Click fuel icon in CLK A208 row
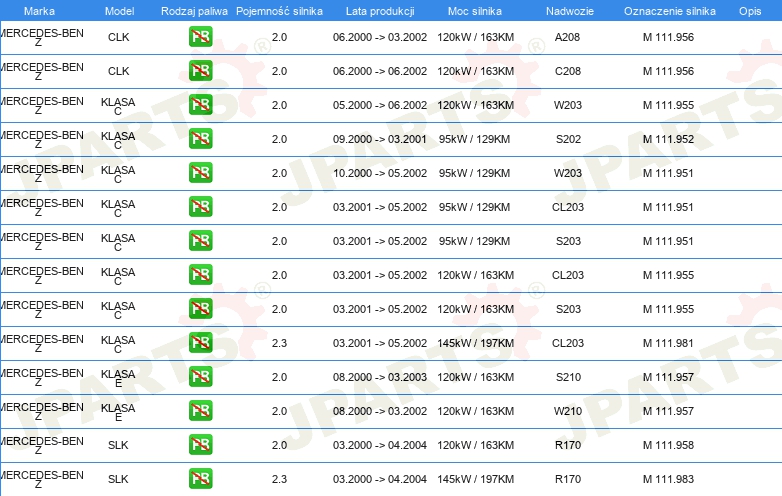Screen dimensions: 782x496 (200, 37)
